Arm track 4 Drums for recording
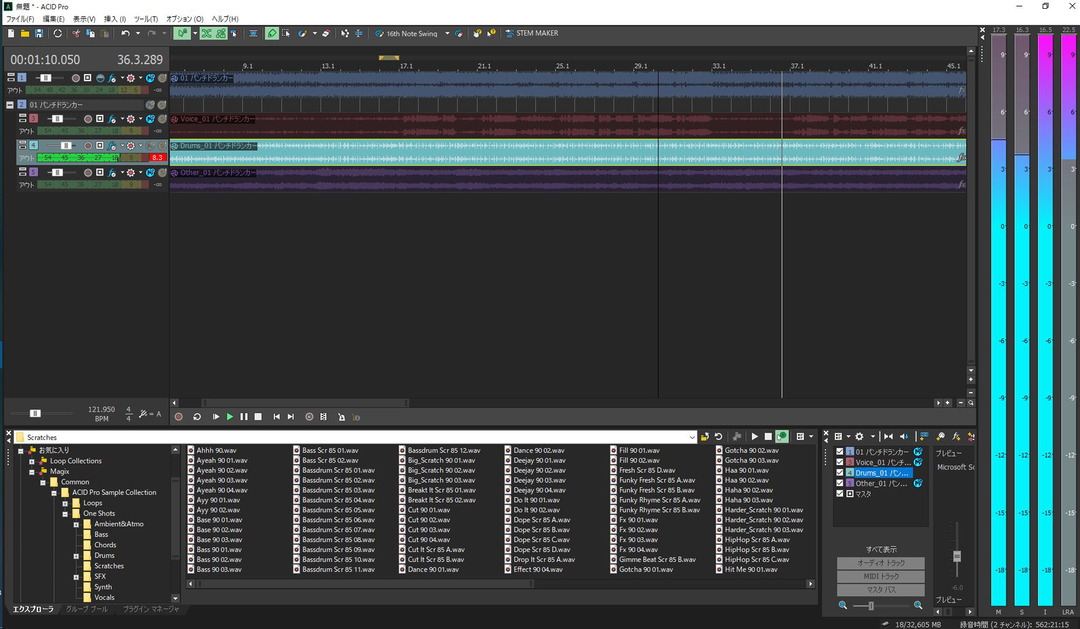Viewport: 1080px width, 629px height. 87,145
